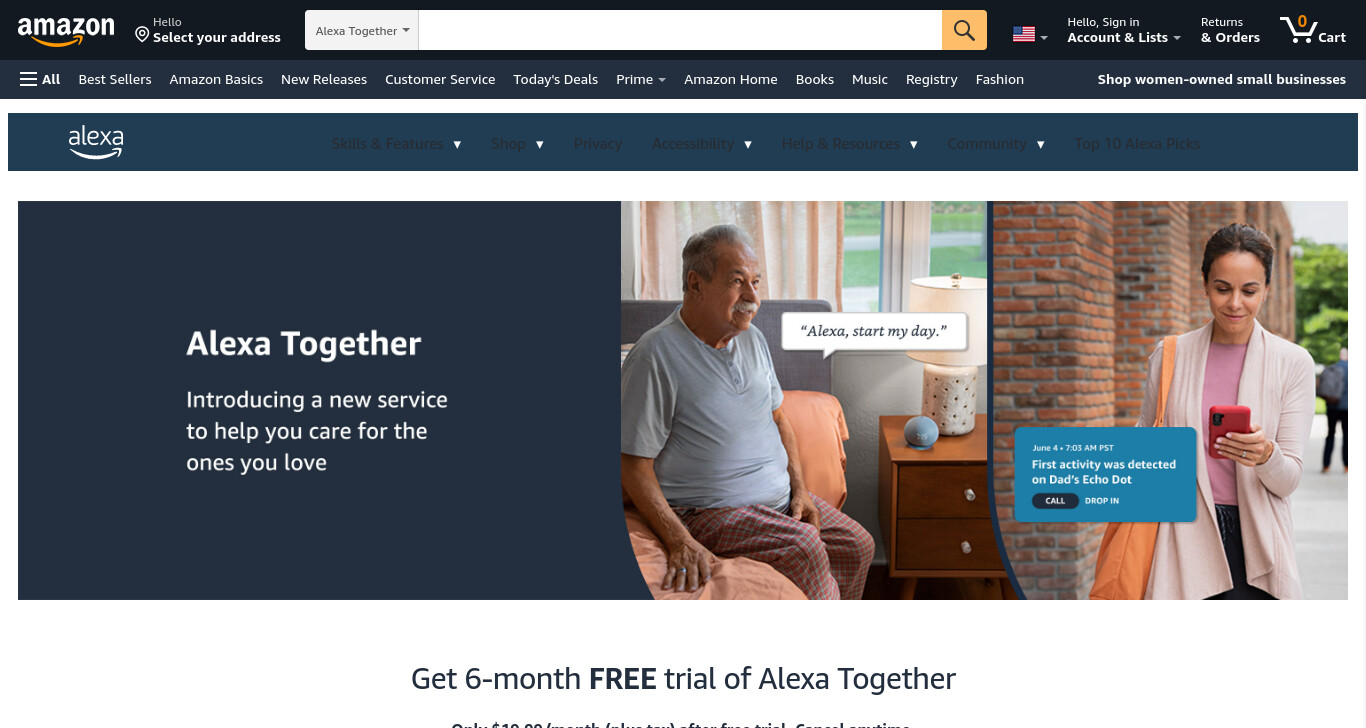Open the All hamburger menu
This screenshot has width=1366, height=728.
click(x=40, y=79)
